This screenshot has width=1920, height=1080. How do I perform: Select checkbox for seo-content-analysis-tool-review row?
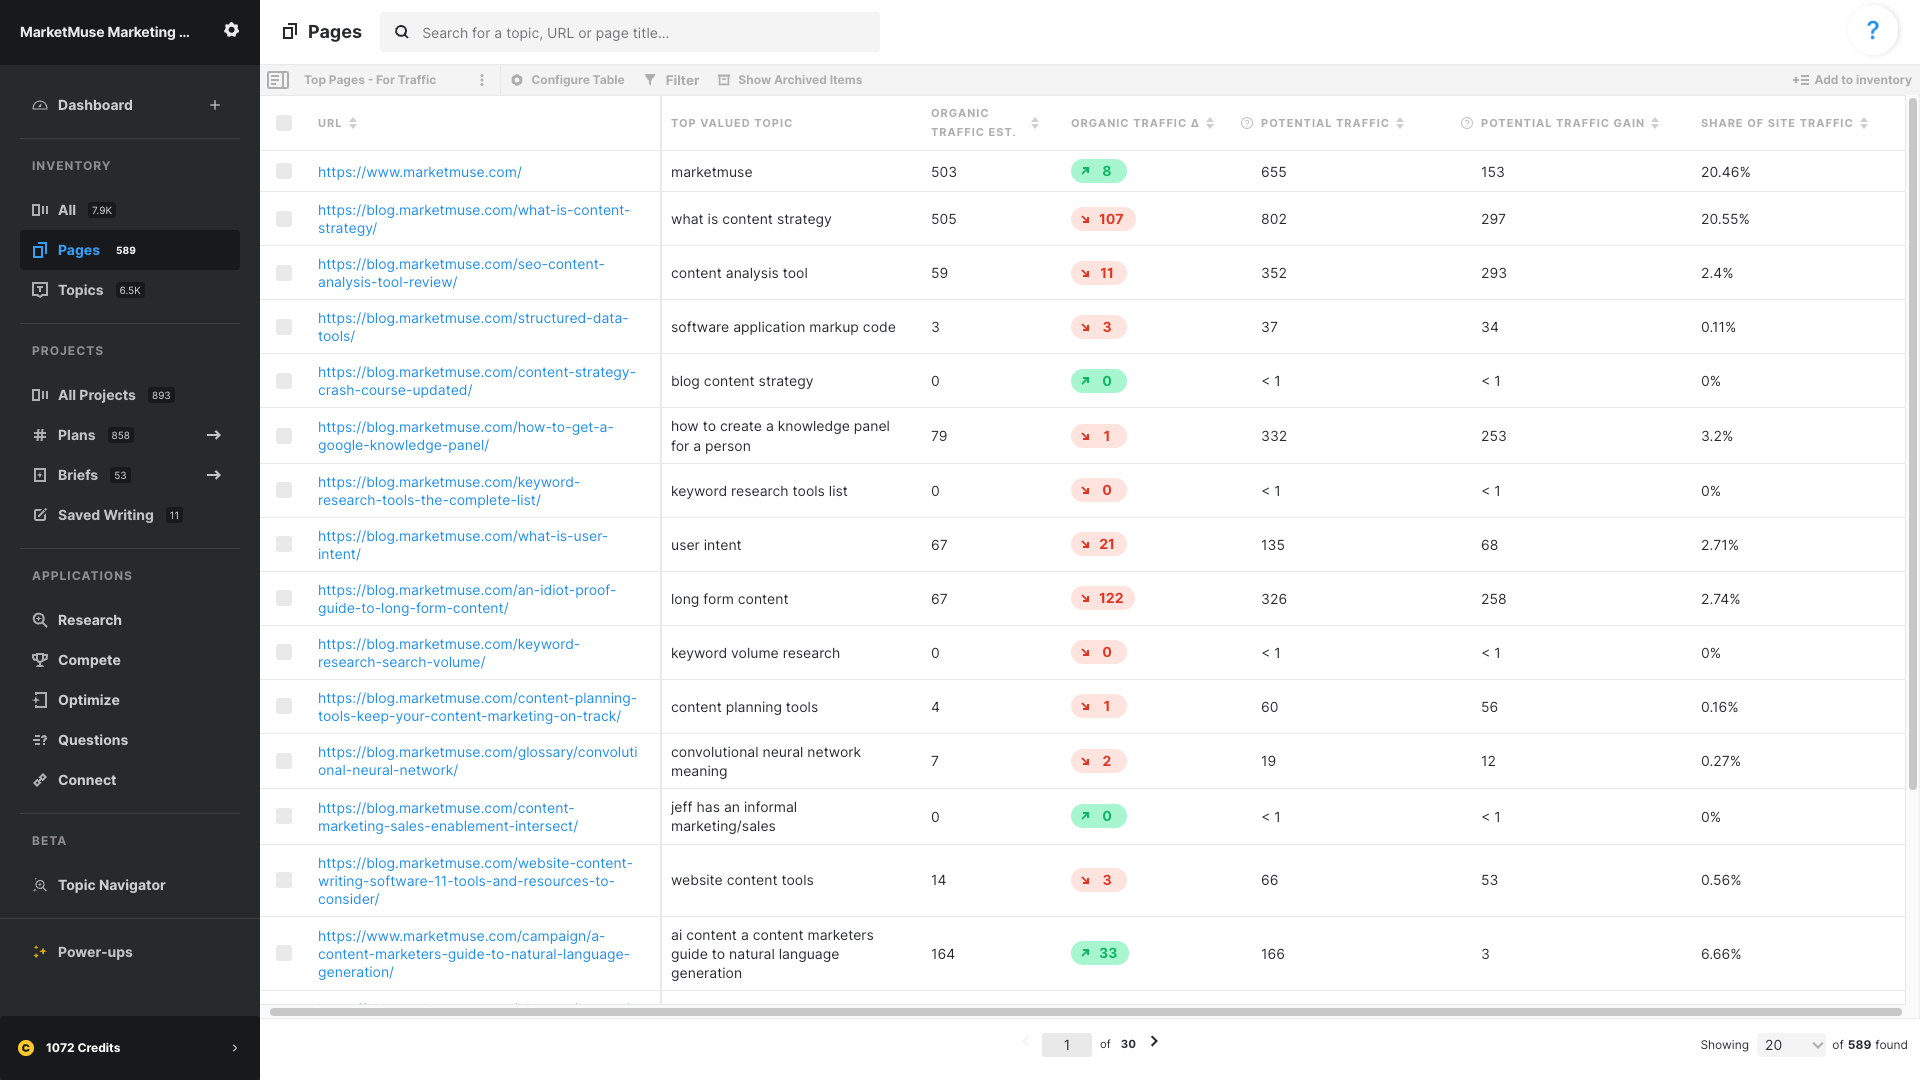tap(284, 273)
